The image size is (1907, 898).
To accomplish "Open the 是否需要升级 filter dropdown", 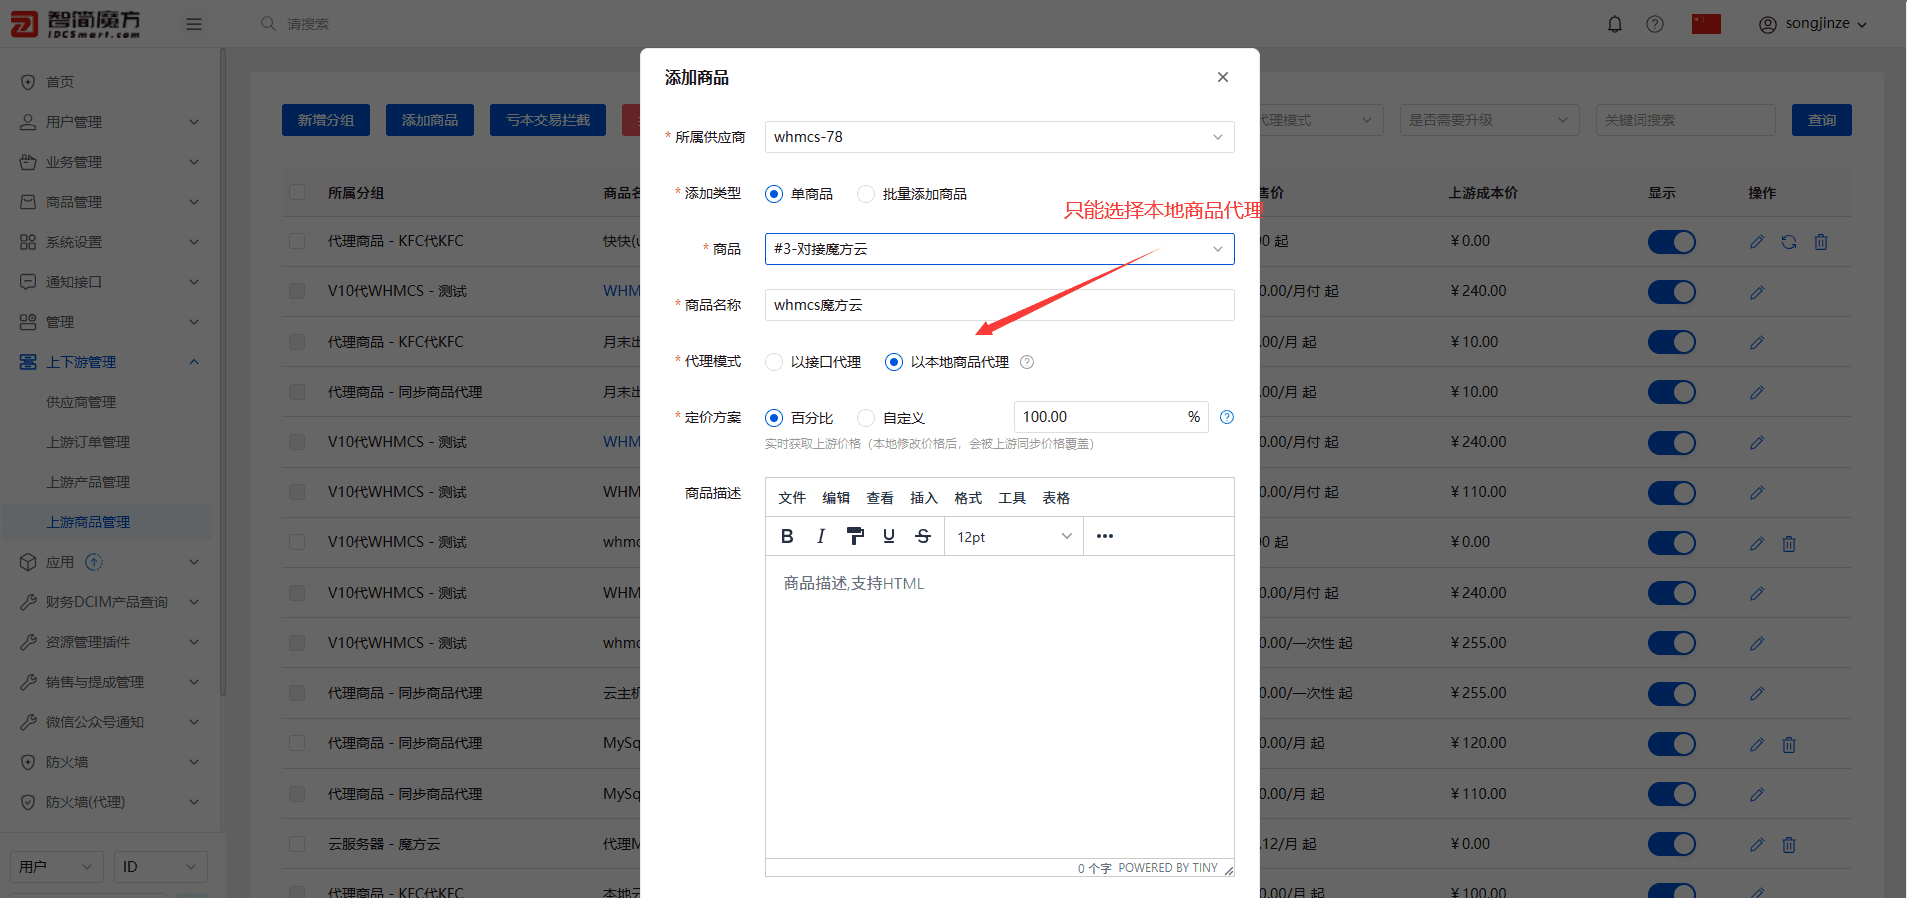I will [1489, 120].
